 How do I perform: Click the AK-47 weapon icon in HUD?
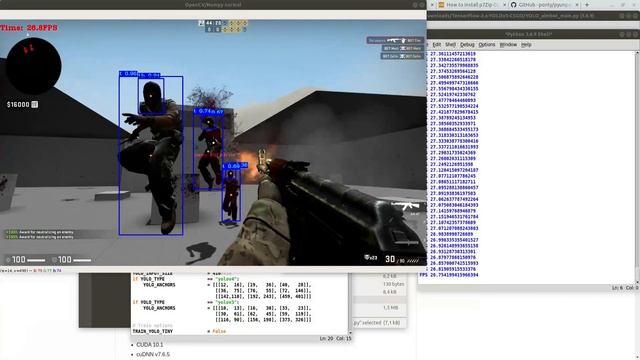(405, 207)
